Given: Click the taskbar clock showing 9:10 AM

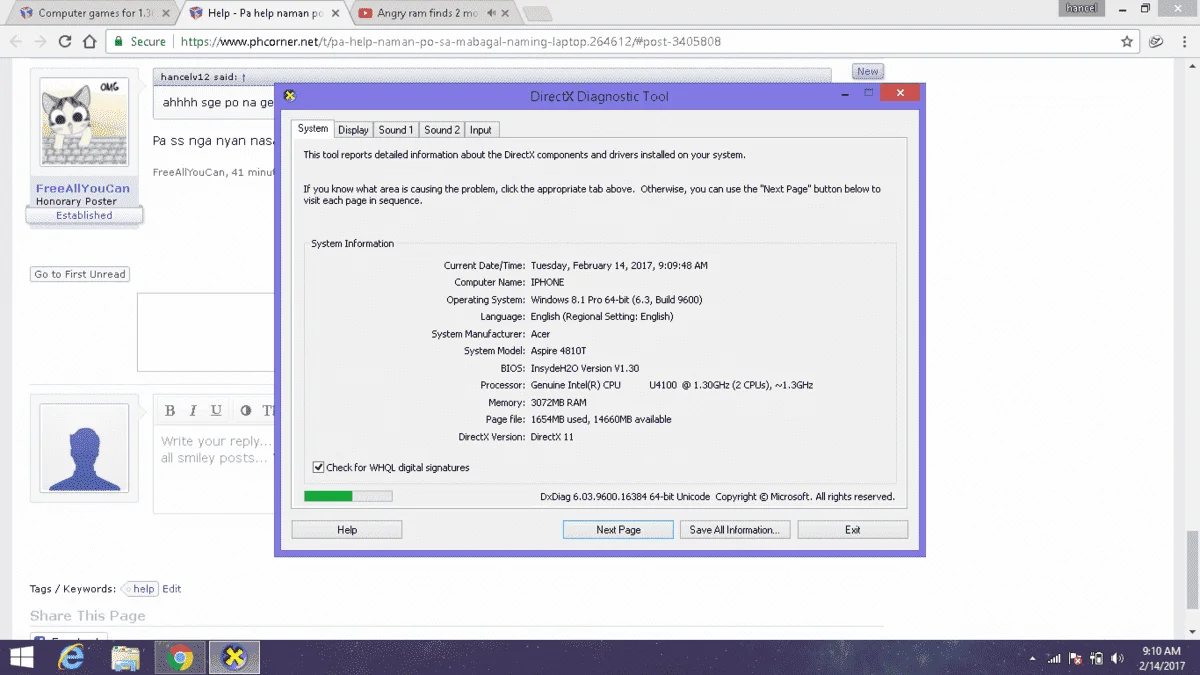Looking at the screenshot, I should point(1160,658).
